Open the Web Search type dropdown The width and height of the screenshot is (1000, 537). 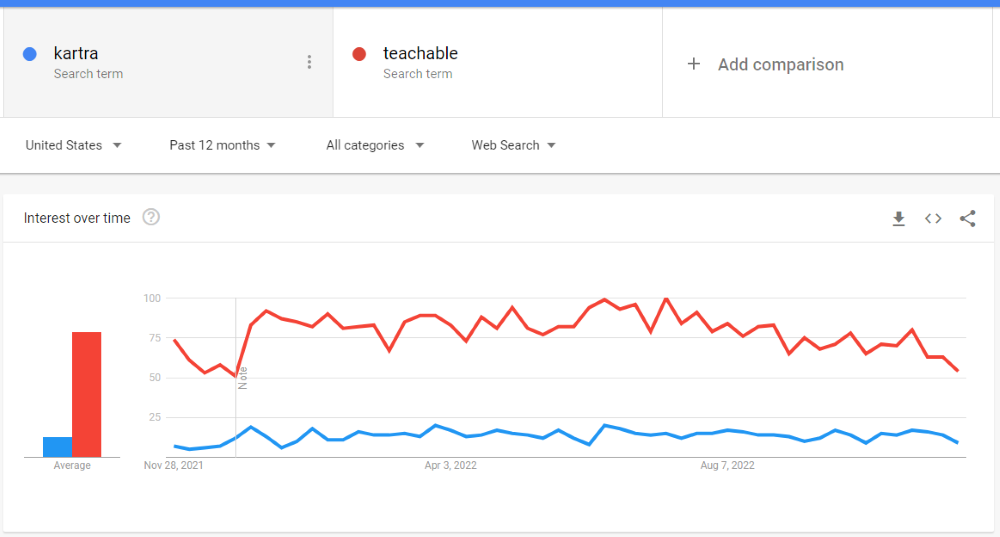513,145
